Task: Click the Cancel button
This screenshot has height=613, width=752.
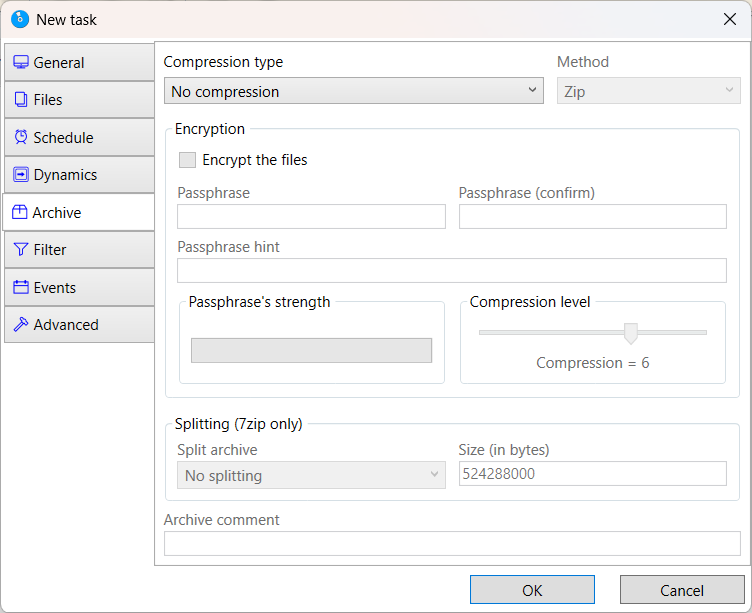Action: point(682,590)
